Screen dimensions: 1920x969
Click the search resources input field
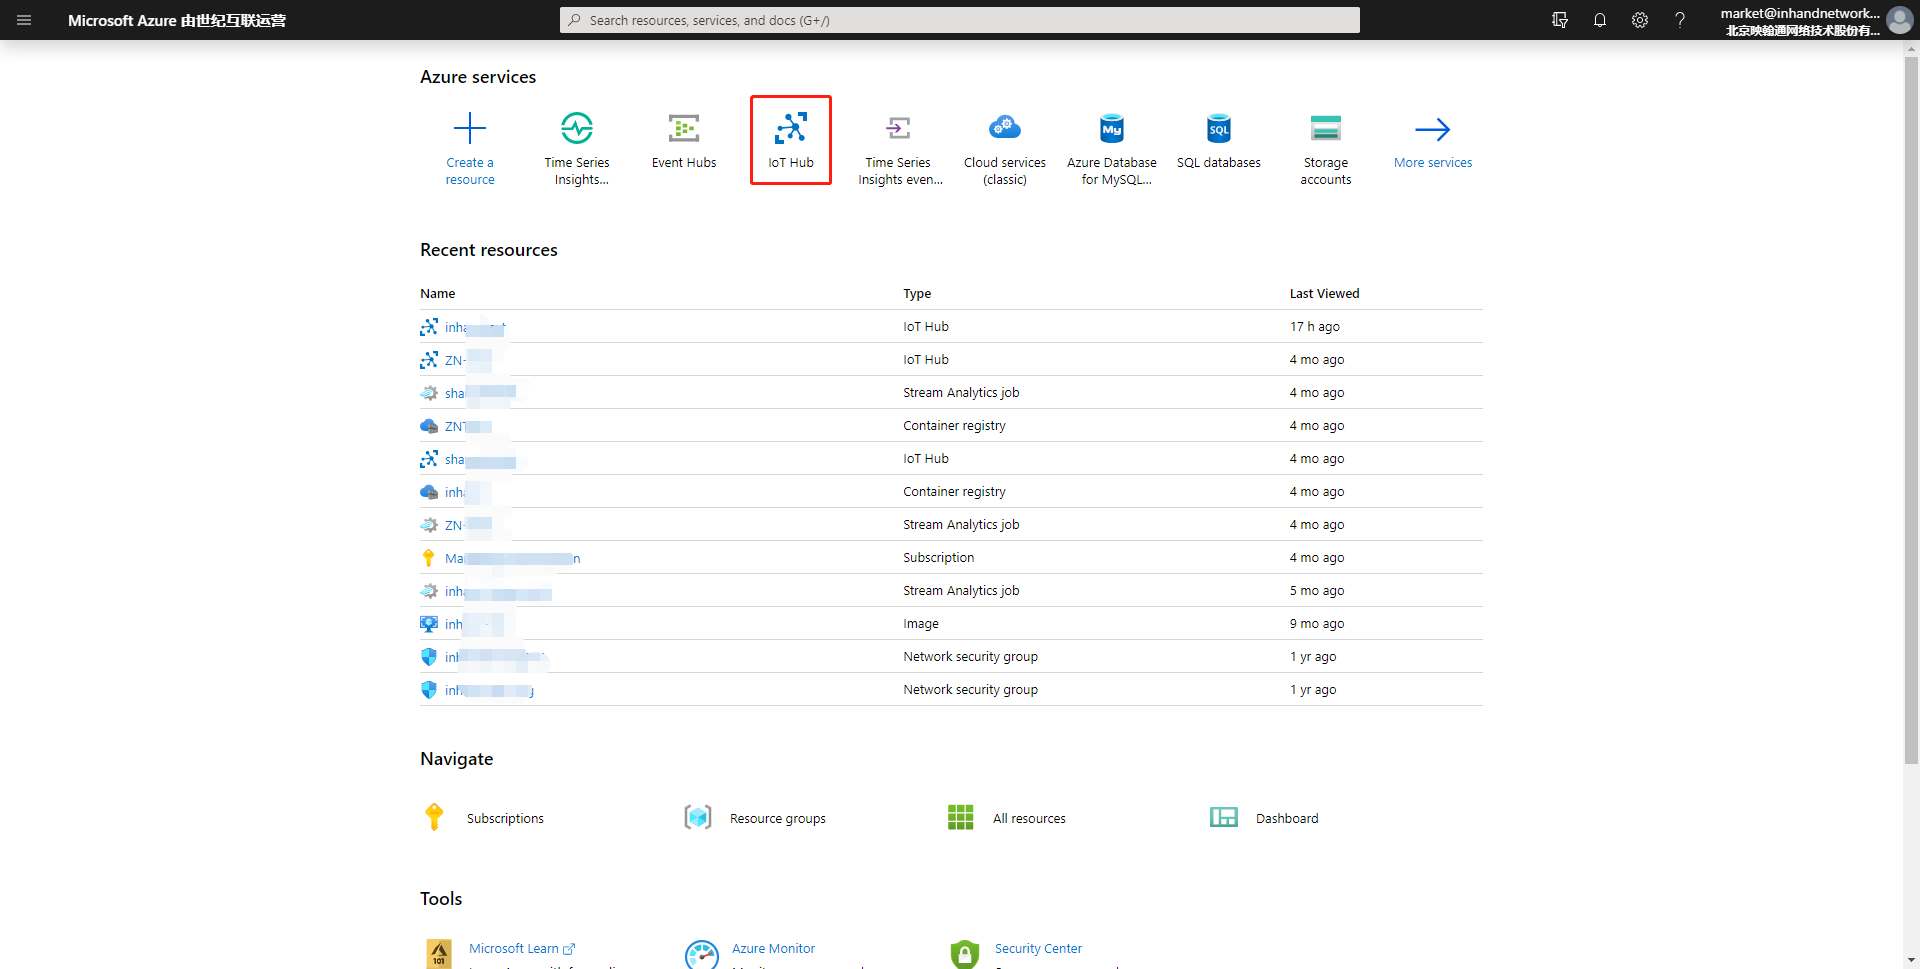coord(960,20)
